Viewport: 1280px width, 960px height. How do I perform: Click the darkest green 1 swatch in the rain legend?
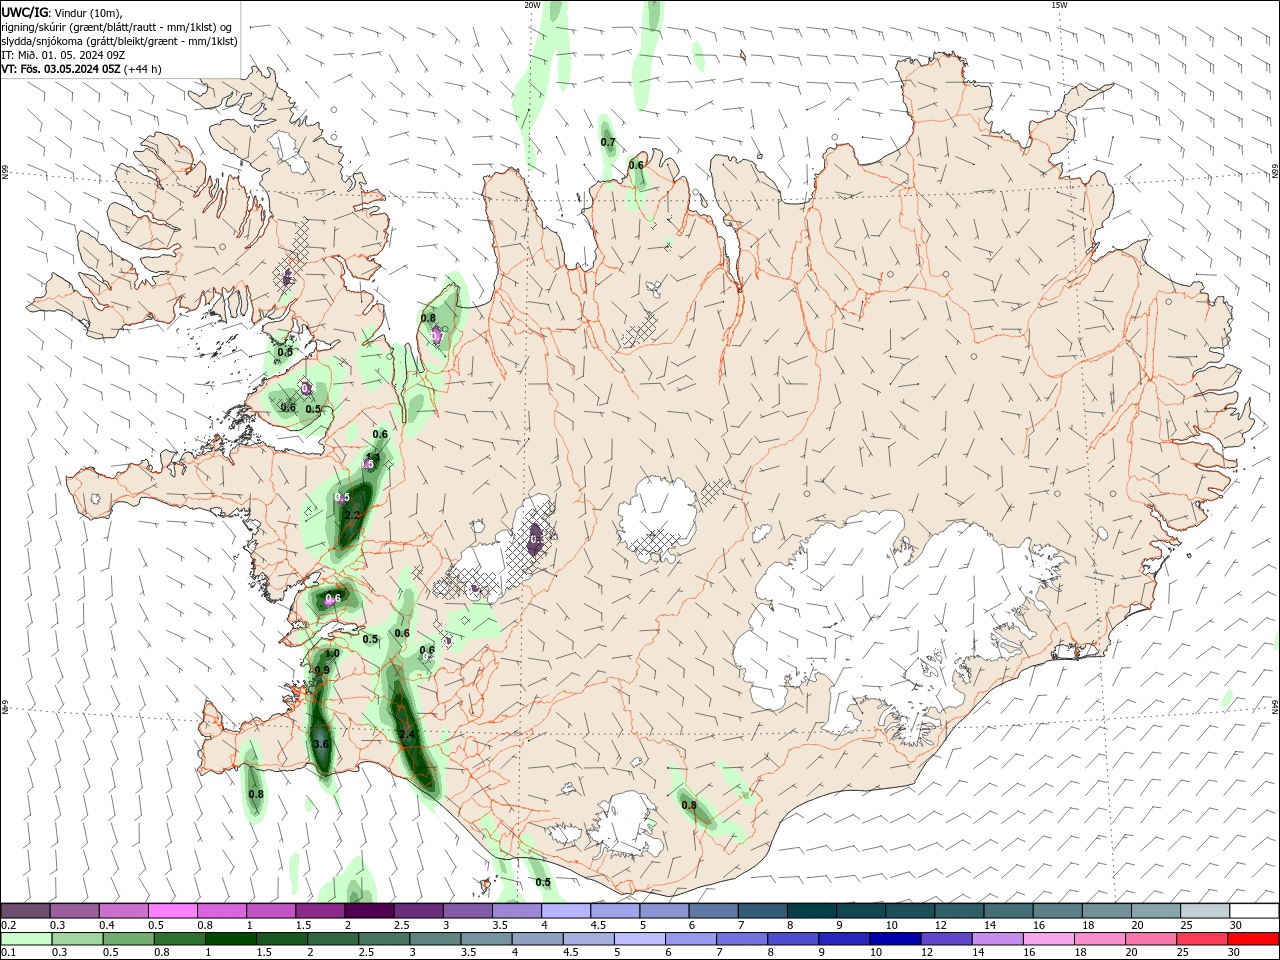tap(231, 939)
